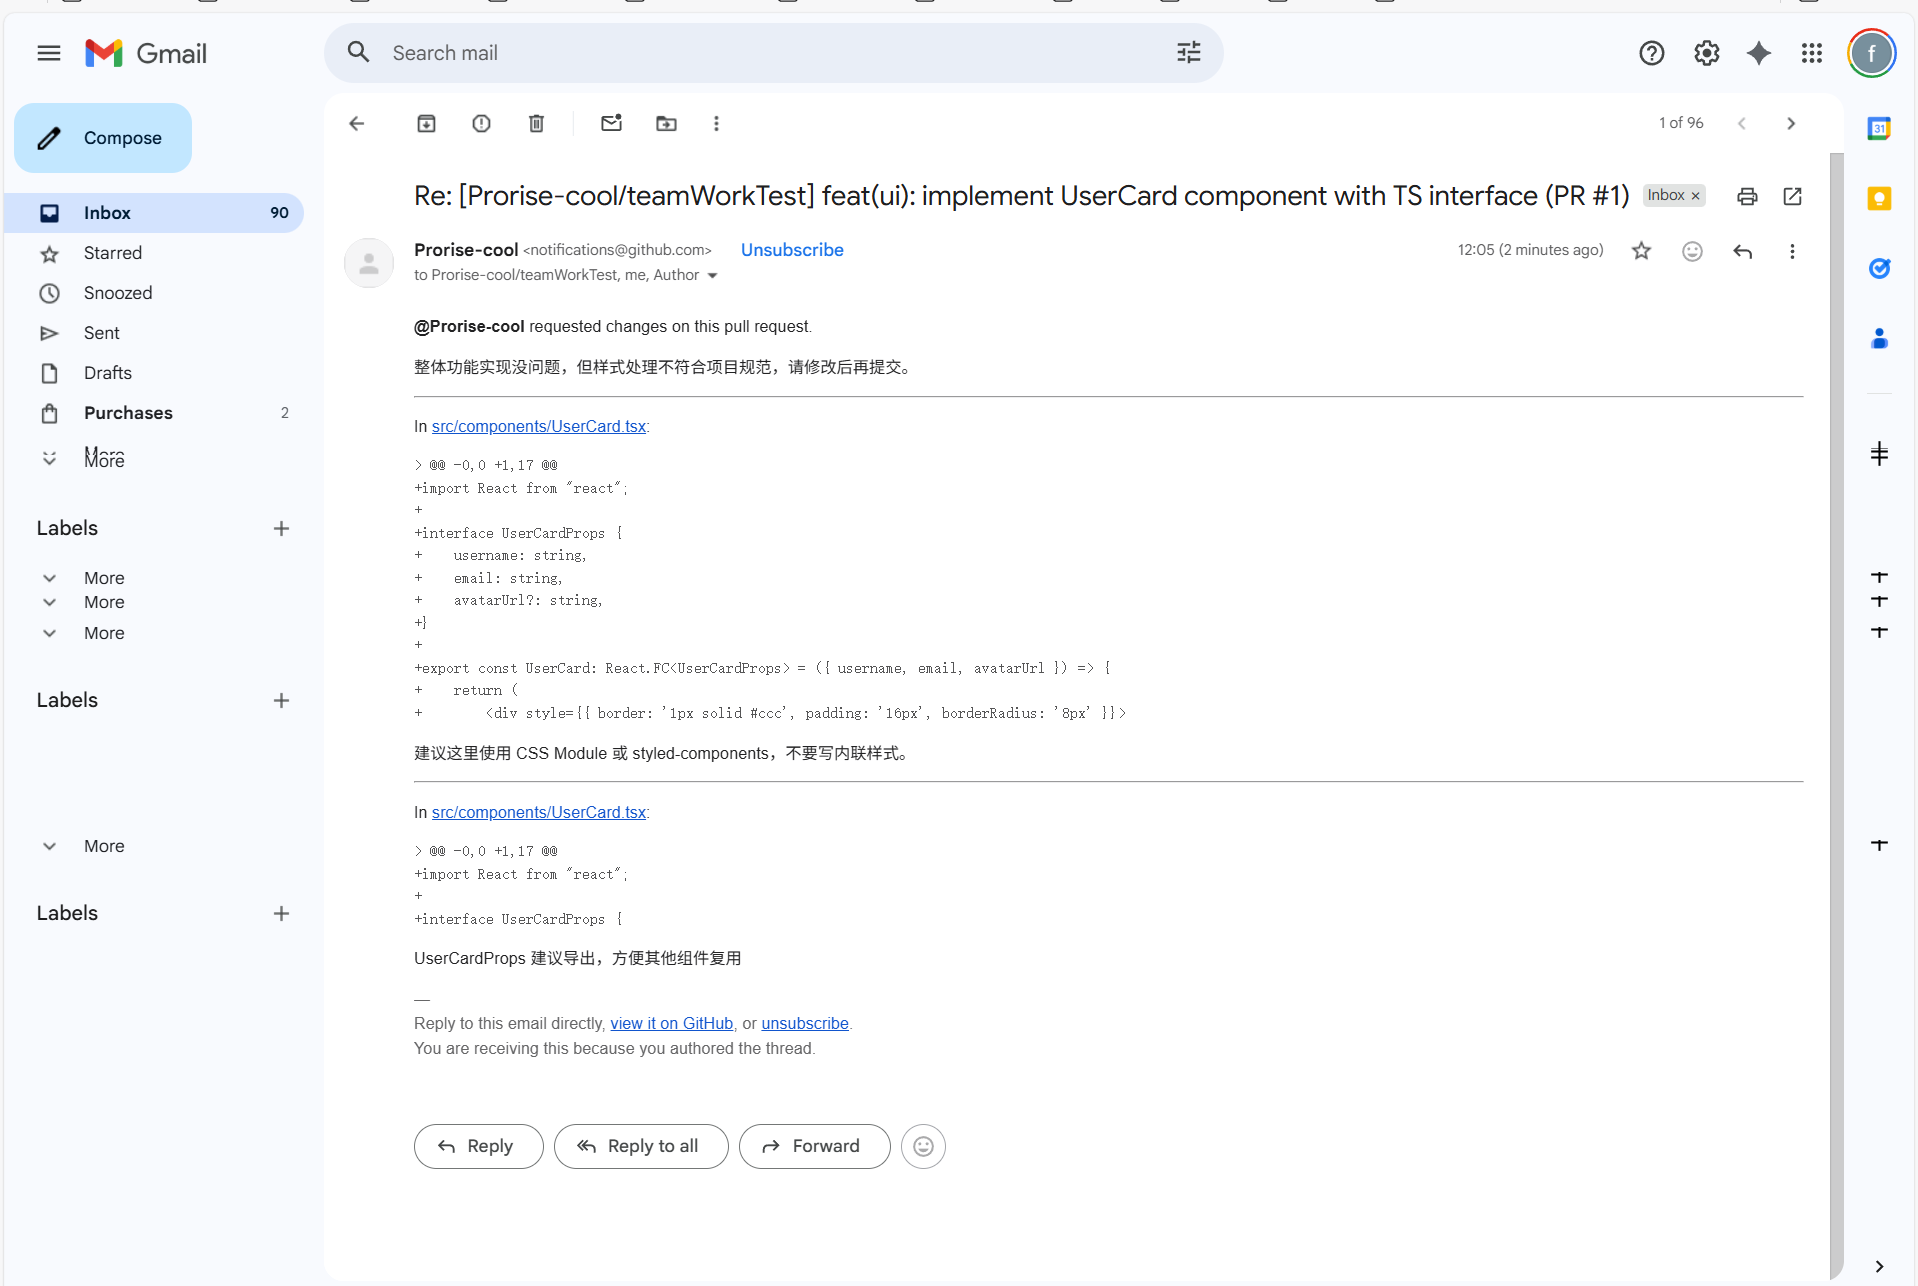1918x1286 pixels.
Task: Expand the More item below Purchases
Action: 104,458
